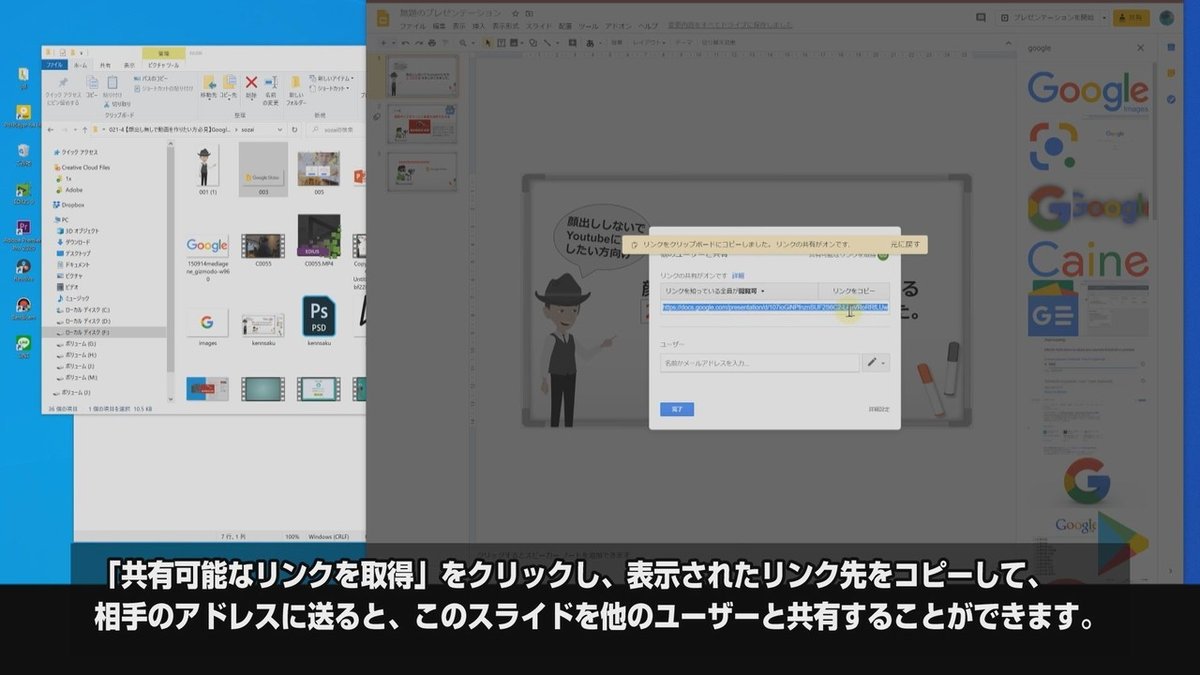The height and width of the screenshot is (675, 1200).
Task: Click the Recycle Bin desktop icon
Action: point(23,156)
